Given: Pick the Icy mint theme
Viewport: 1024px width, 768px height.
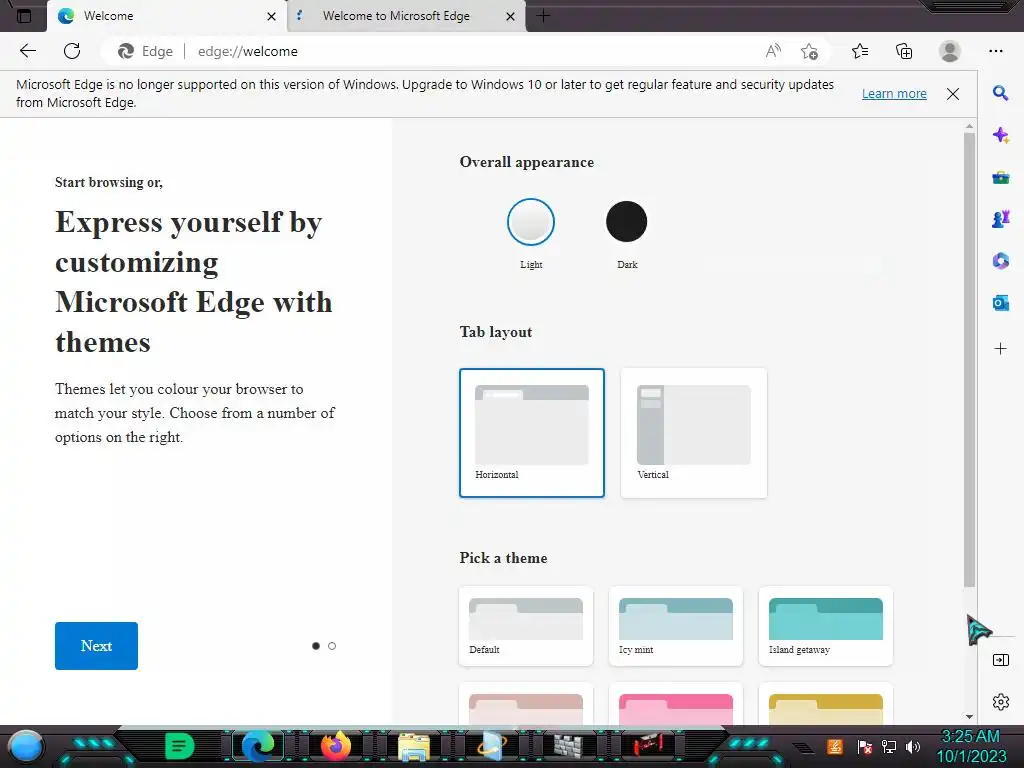Looking at the screenshot, I should (x=675, y=626).
